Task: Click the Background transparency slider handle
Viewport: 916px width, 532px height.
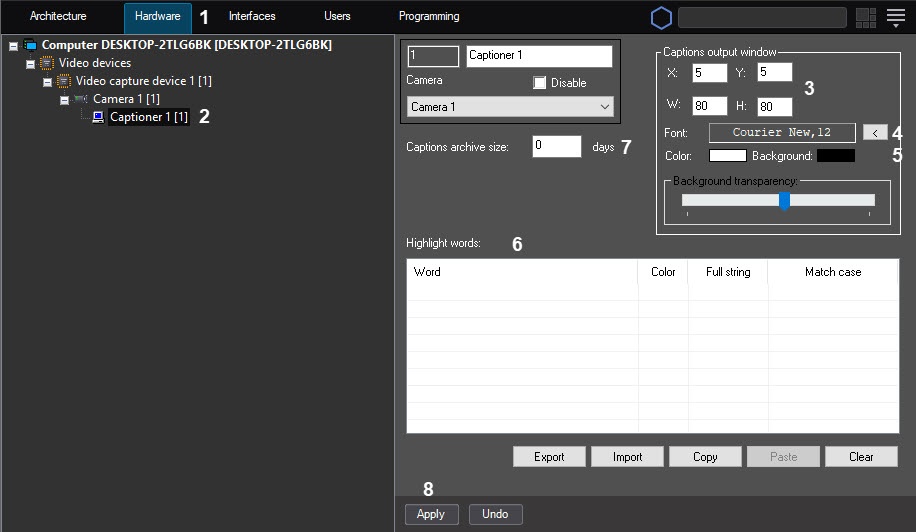Action: click(784, 201)
